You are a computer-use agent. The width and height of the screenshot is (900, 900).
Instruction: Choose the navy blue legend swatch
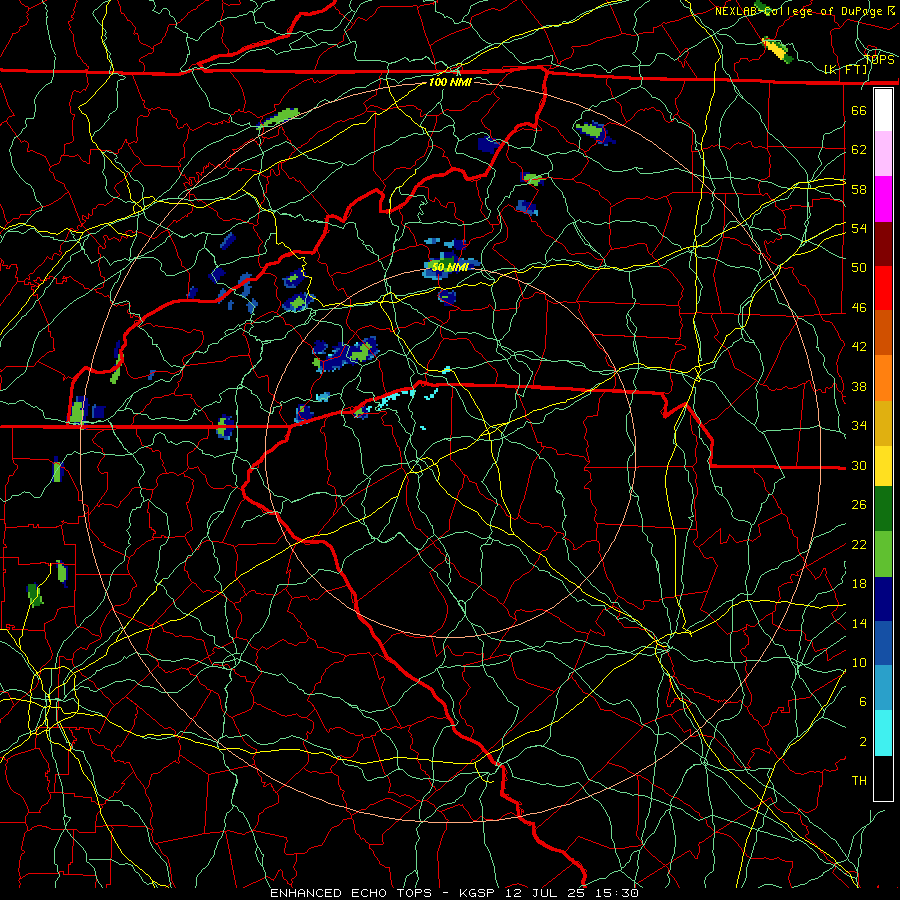(x=883, y=599)
